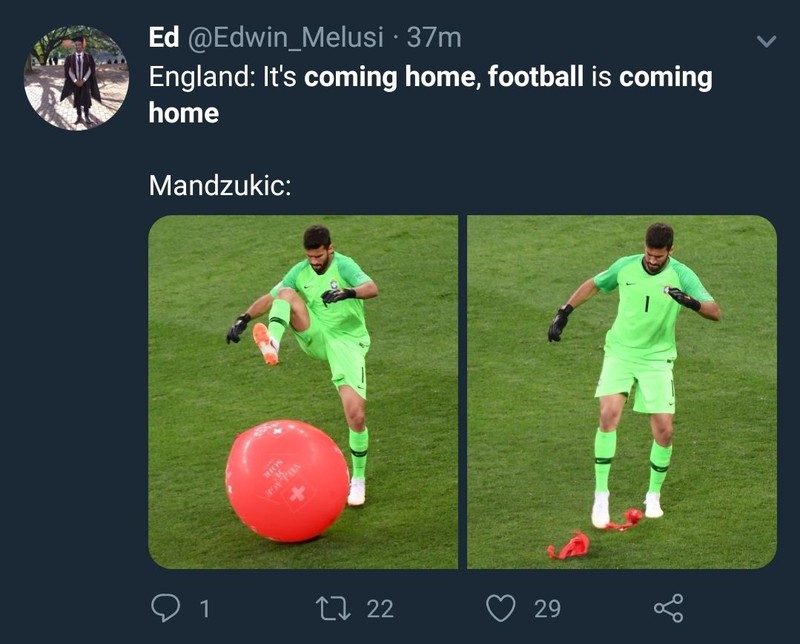View the right photo with popped balloon
800x644 pixels.
tap(622, 392)
